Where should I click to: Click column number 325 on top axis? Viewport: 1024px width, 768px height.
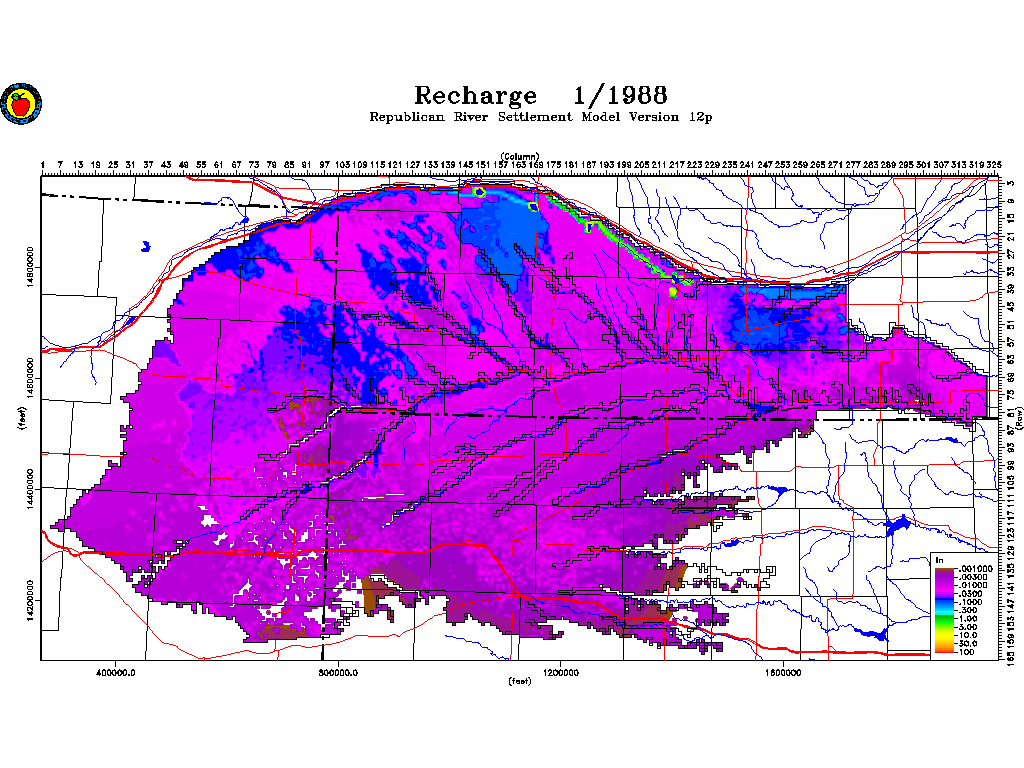[993, 165]
